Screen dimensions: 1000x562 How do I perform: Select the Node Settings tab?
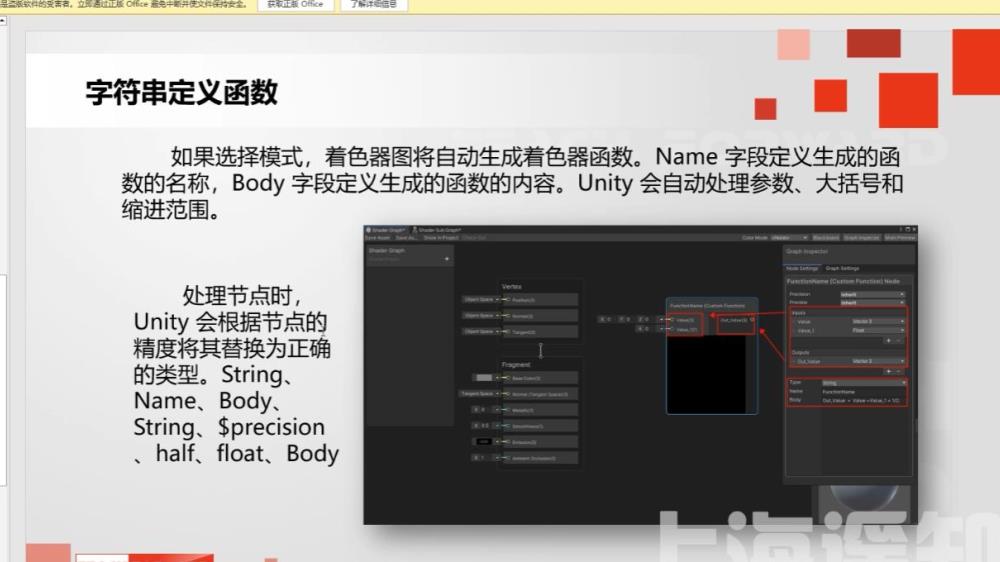tap(802, 269)
